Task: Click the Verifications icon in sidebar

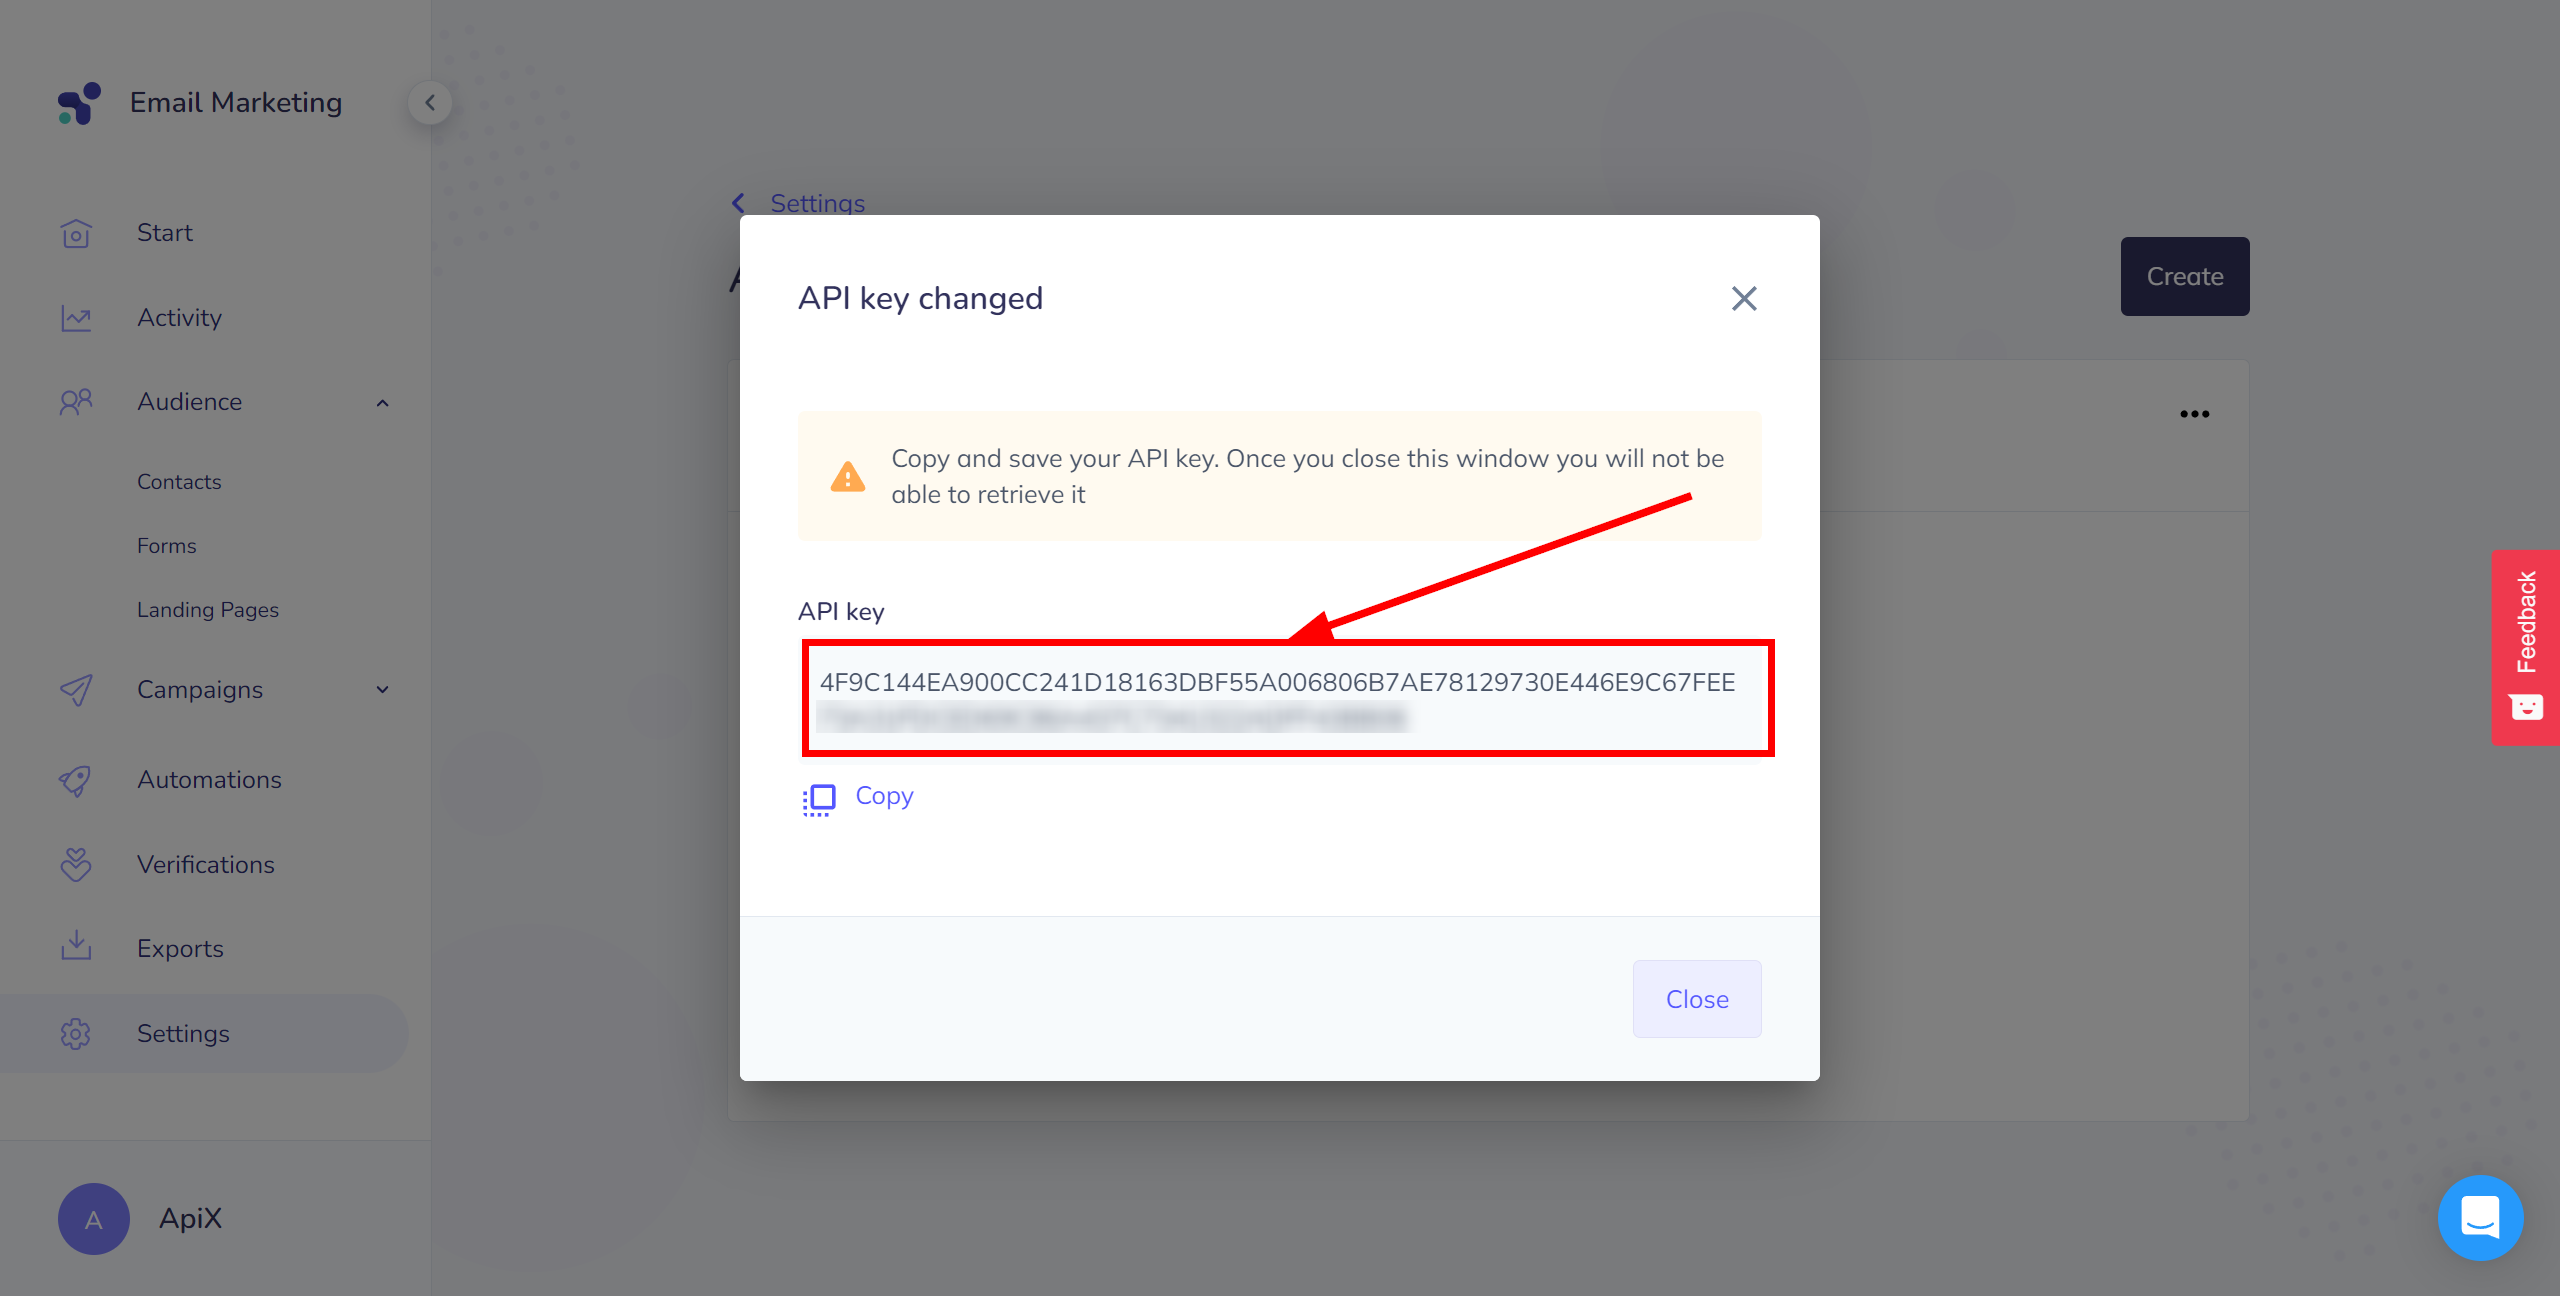Action: (78, 863)
